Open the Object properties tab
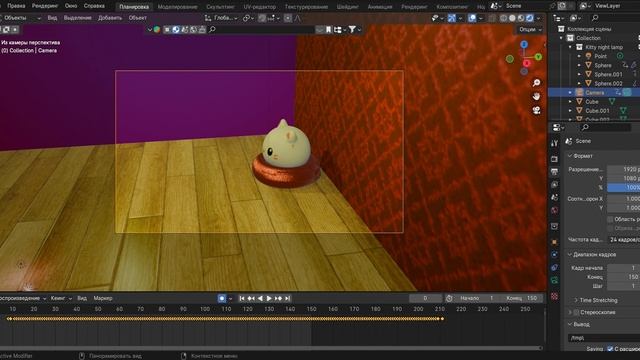The width and height of the screenshot is (640, 360). 554,242
